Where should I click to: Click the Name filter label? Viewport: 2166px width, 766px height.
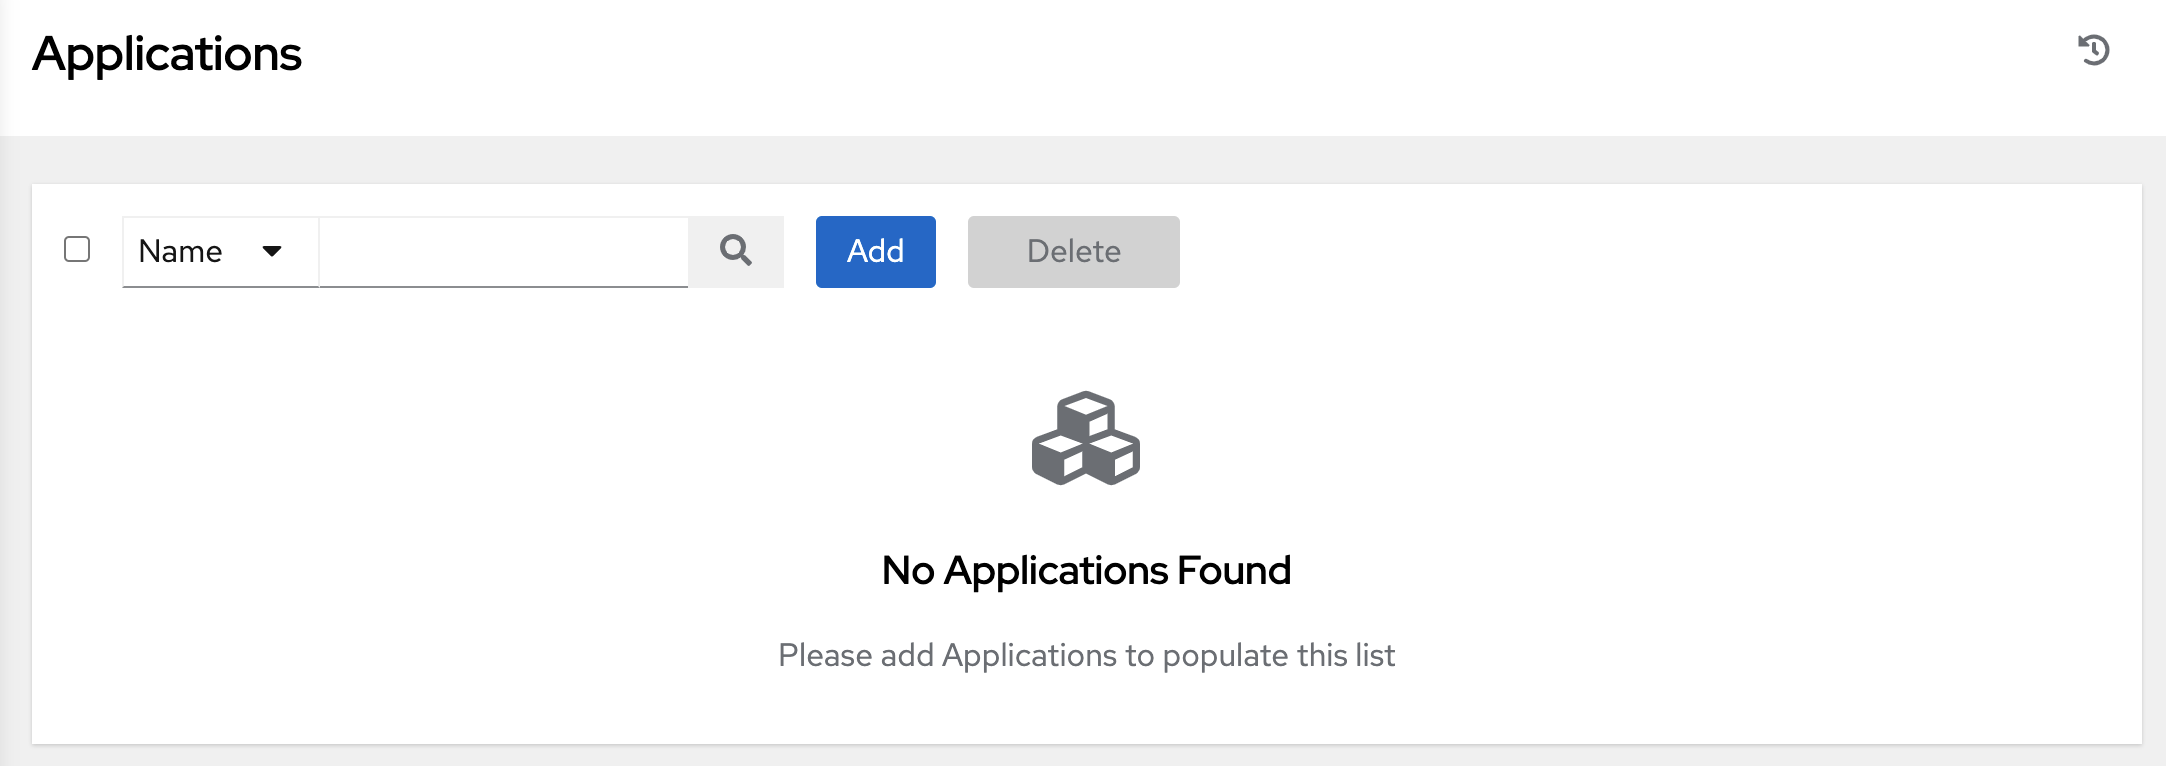click(181, 252)
